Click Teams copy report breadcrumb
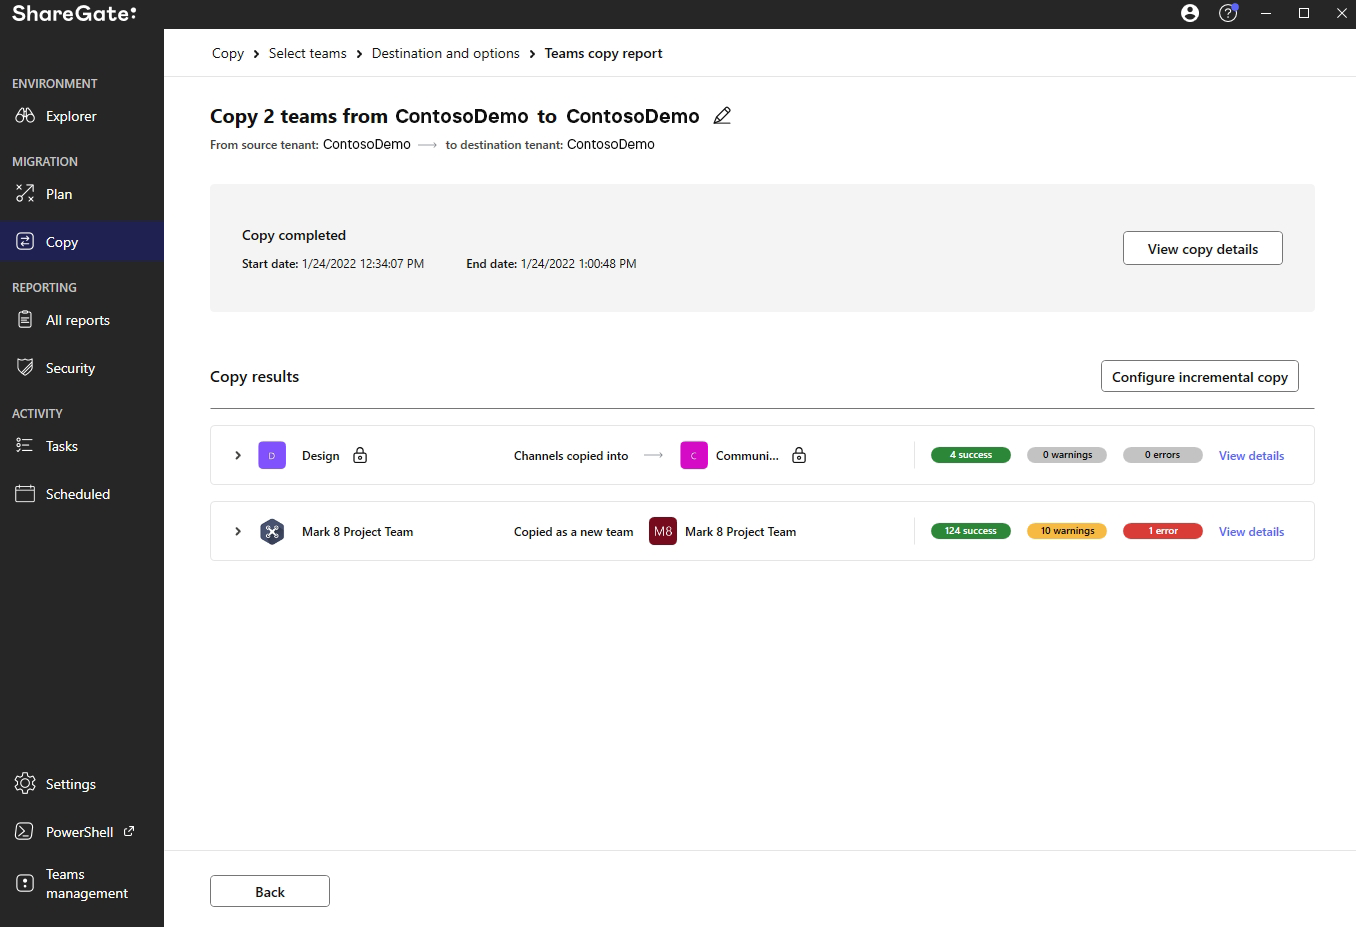Image resolution: width=1356 pixels, height=927 pixels. 604,53
